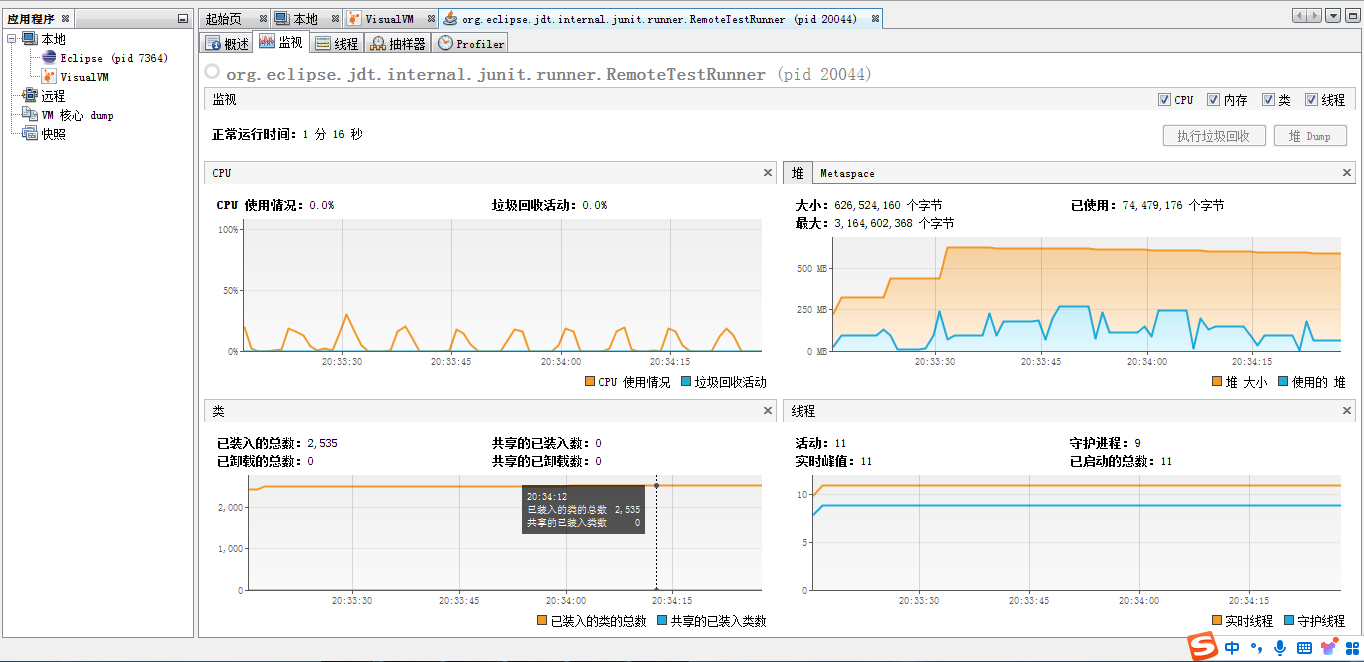Open the Profiler tab
1364x662 pixels.
(471, 43)
